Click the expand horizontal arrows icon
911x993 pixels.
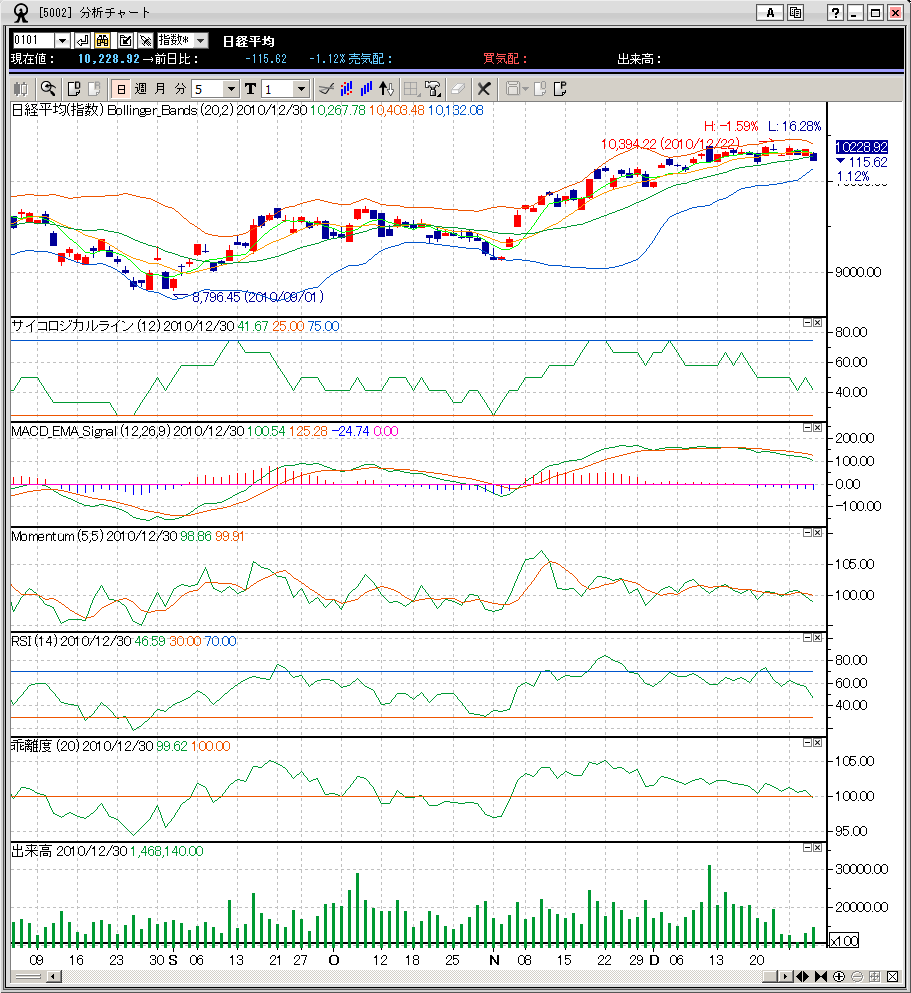804,977
